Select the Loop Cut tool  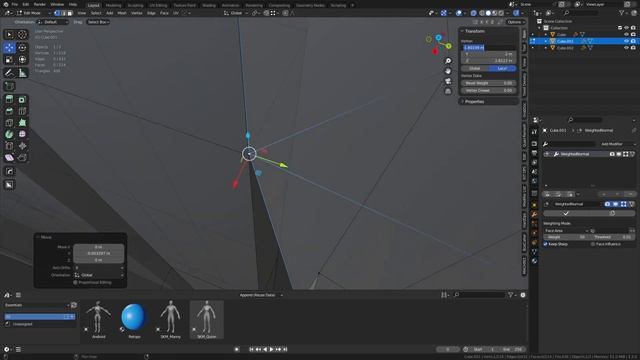click(22, 111)
